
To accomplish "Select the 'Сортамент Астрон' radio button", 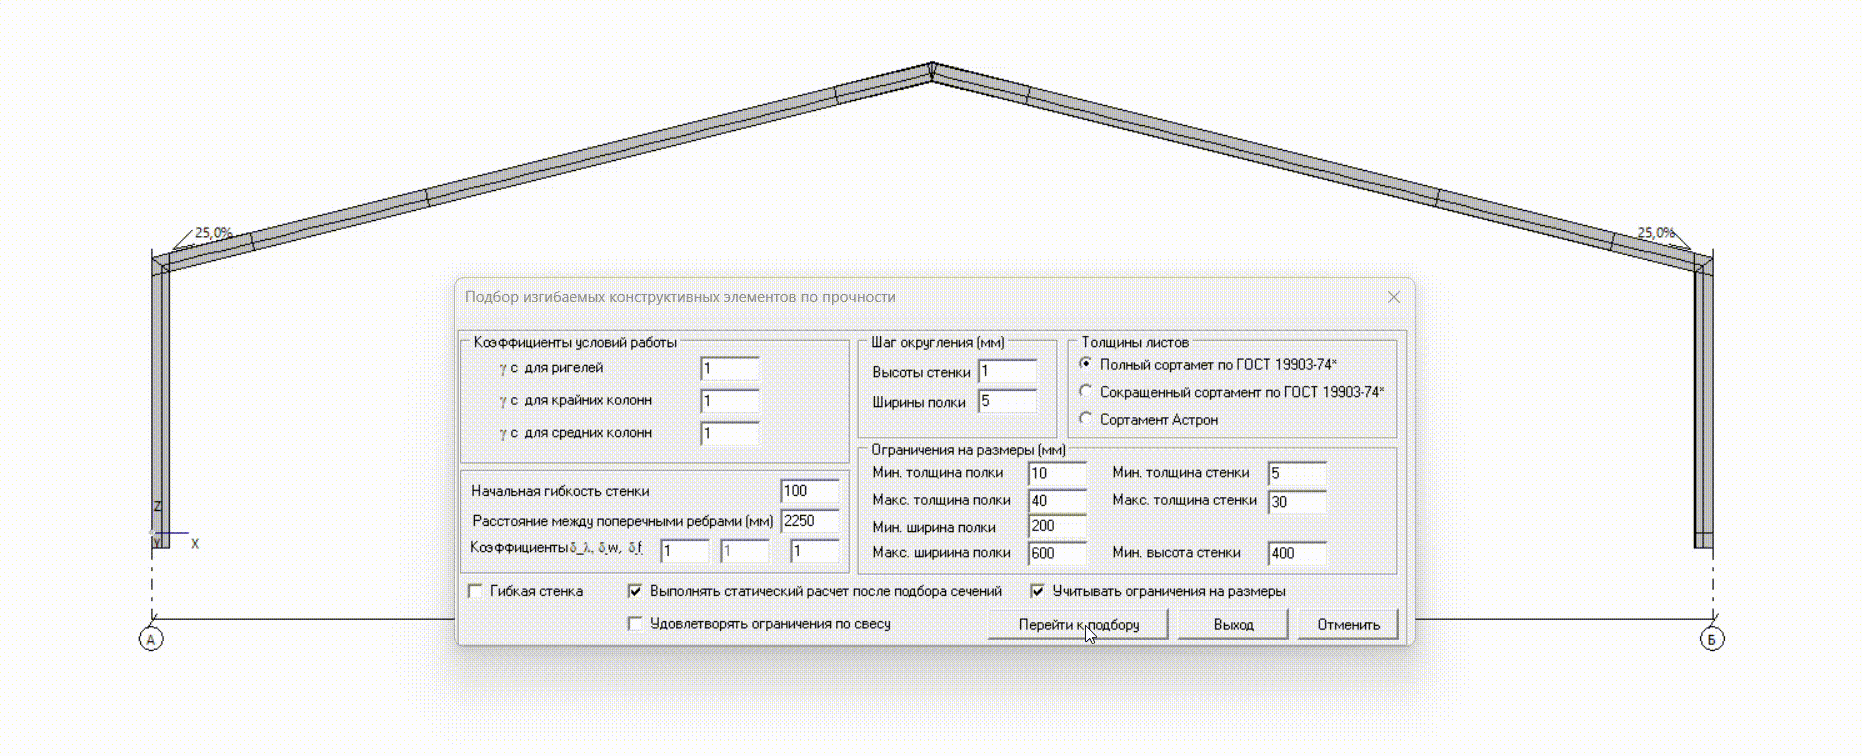I will [x=1086, y=420].
